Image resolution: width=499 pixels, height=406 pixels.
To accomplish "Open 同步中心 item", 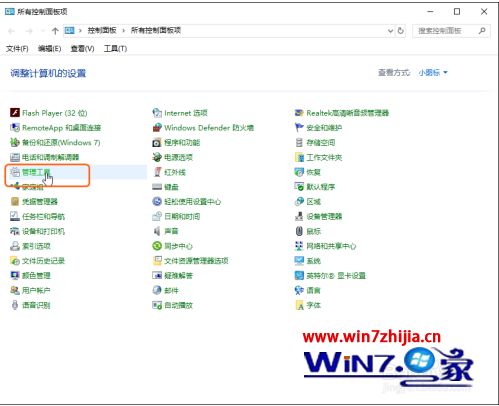I will [173, 246].
